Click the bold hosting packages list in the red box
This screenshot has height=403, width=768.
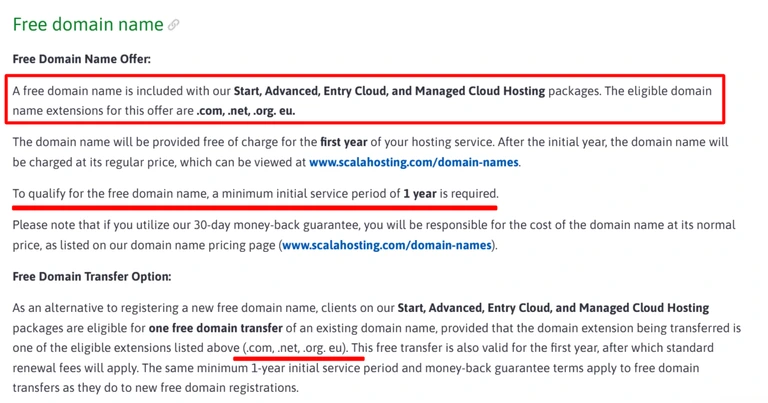[x=389, y=91]
